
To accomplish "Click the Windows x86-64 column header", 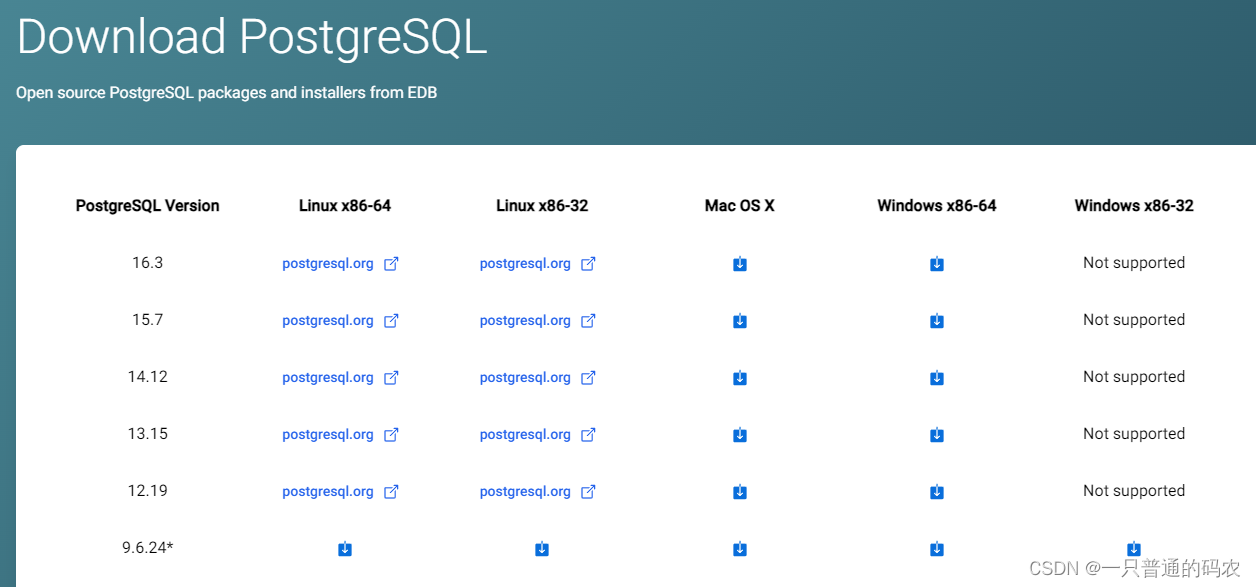I will tap(937, 206).
